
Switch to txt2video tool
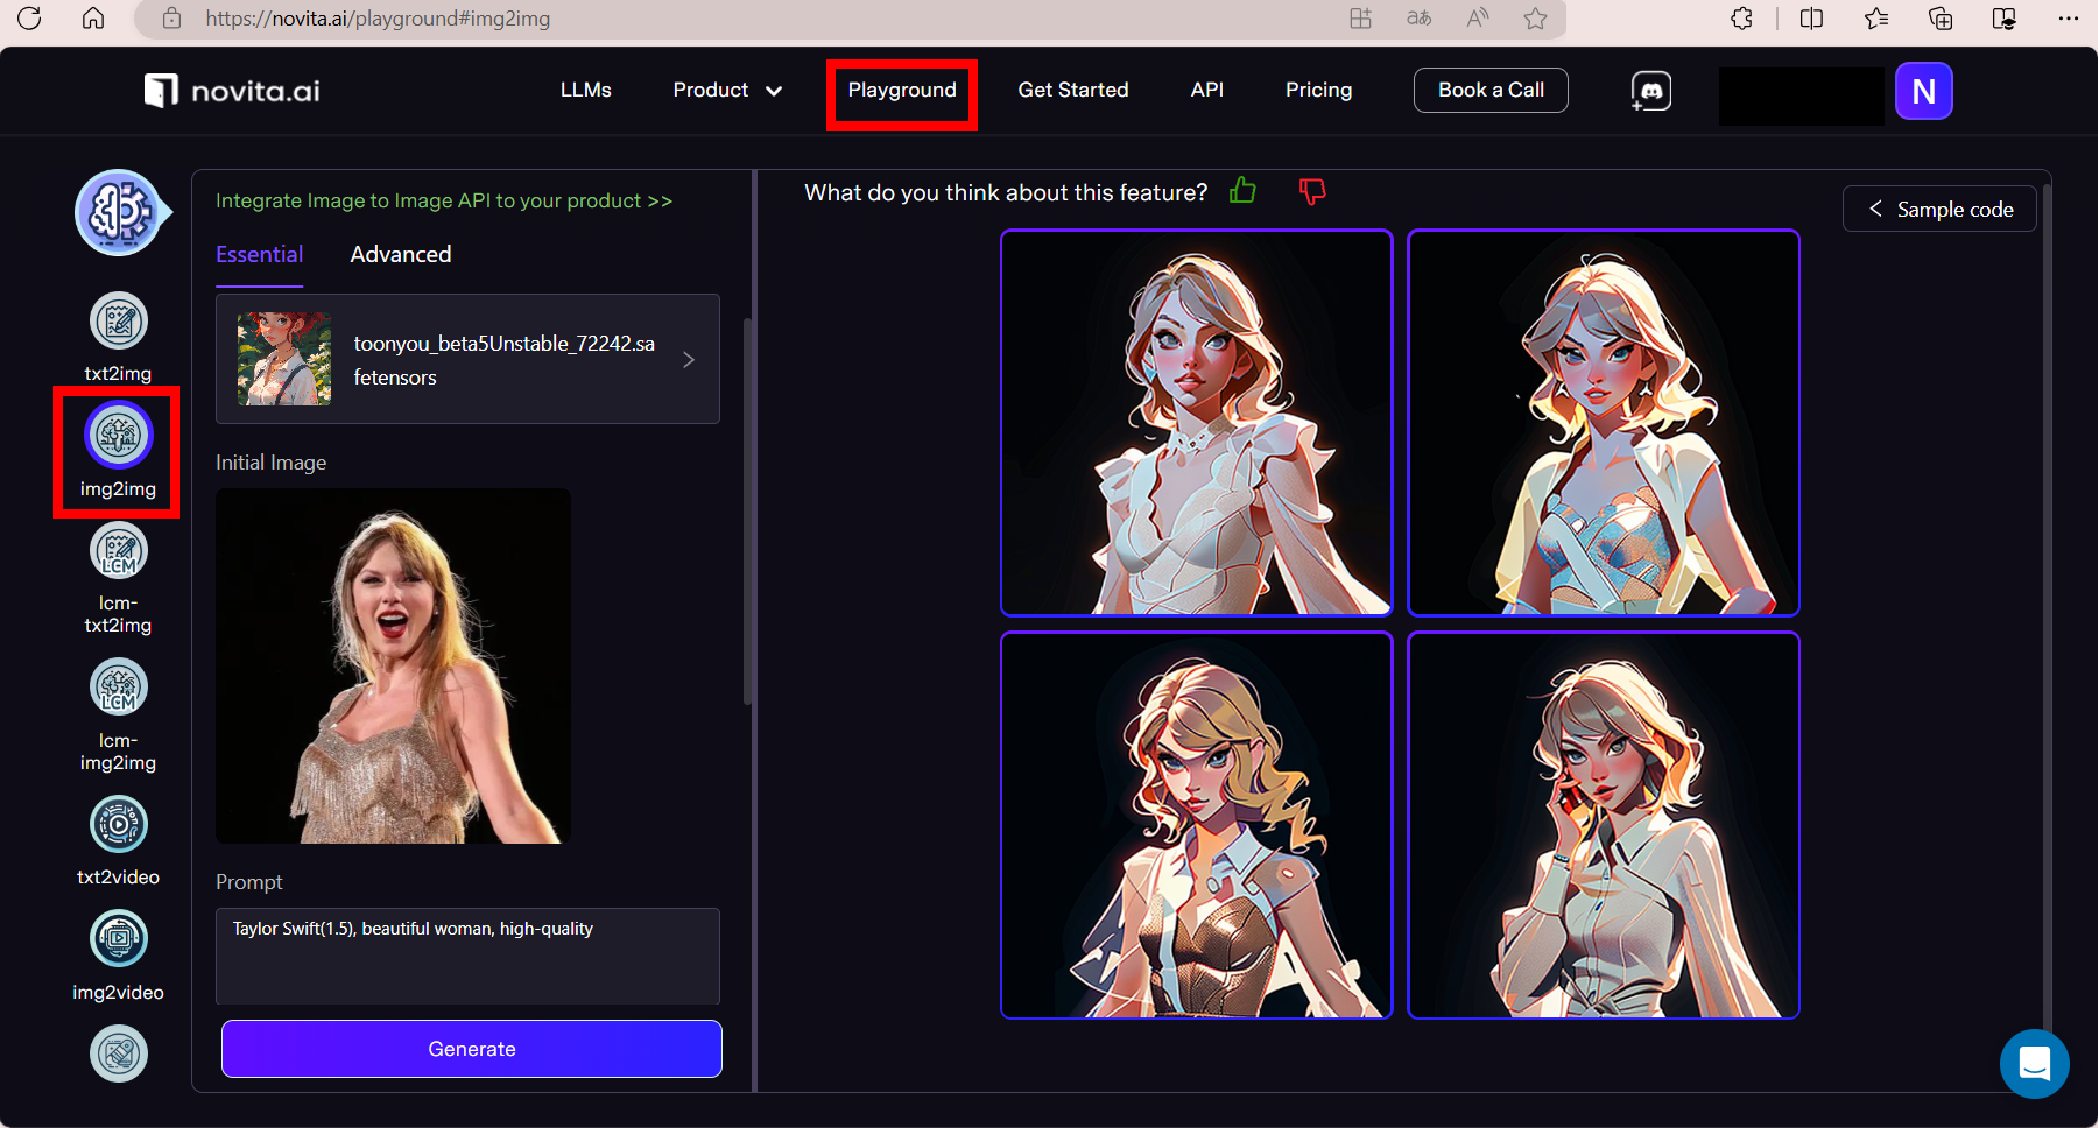(x=118, y=826)
